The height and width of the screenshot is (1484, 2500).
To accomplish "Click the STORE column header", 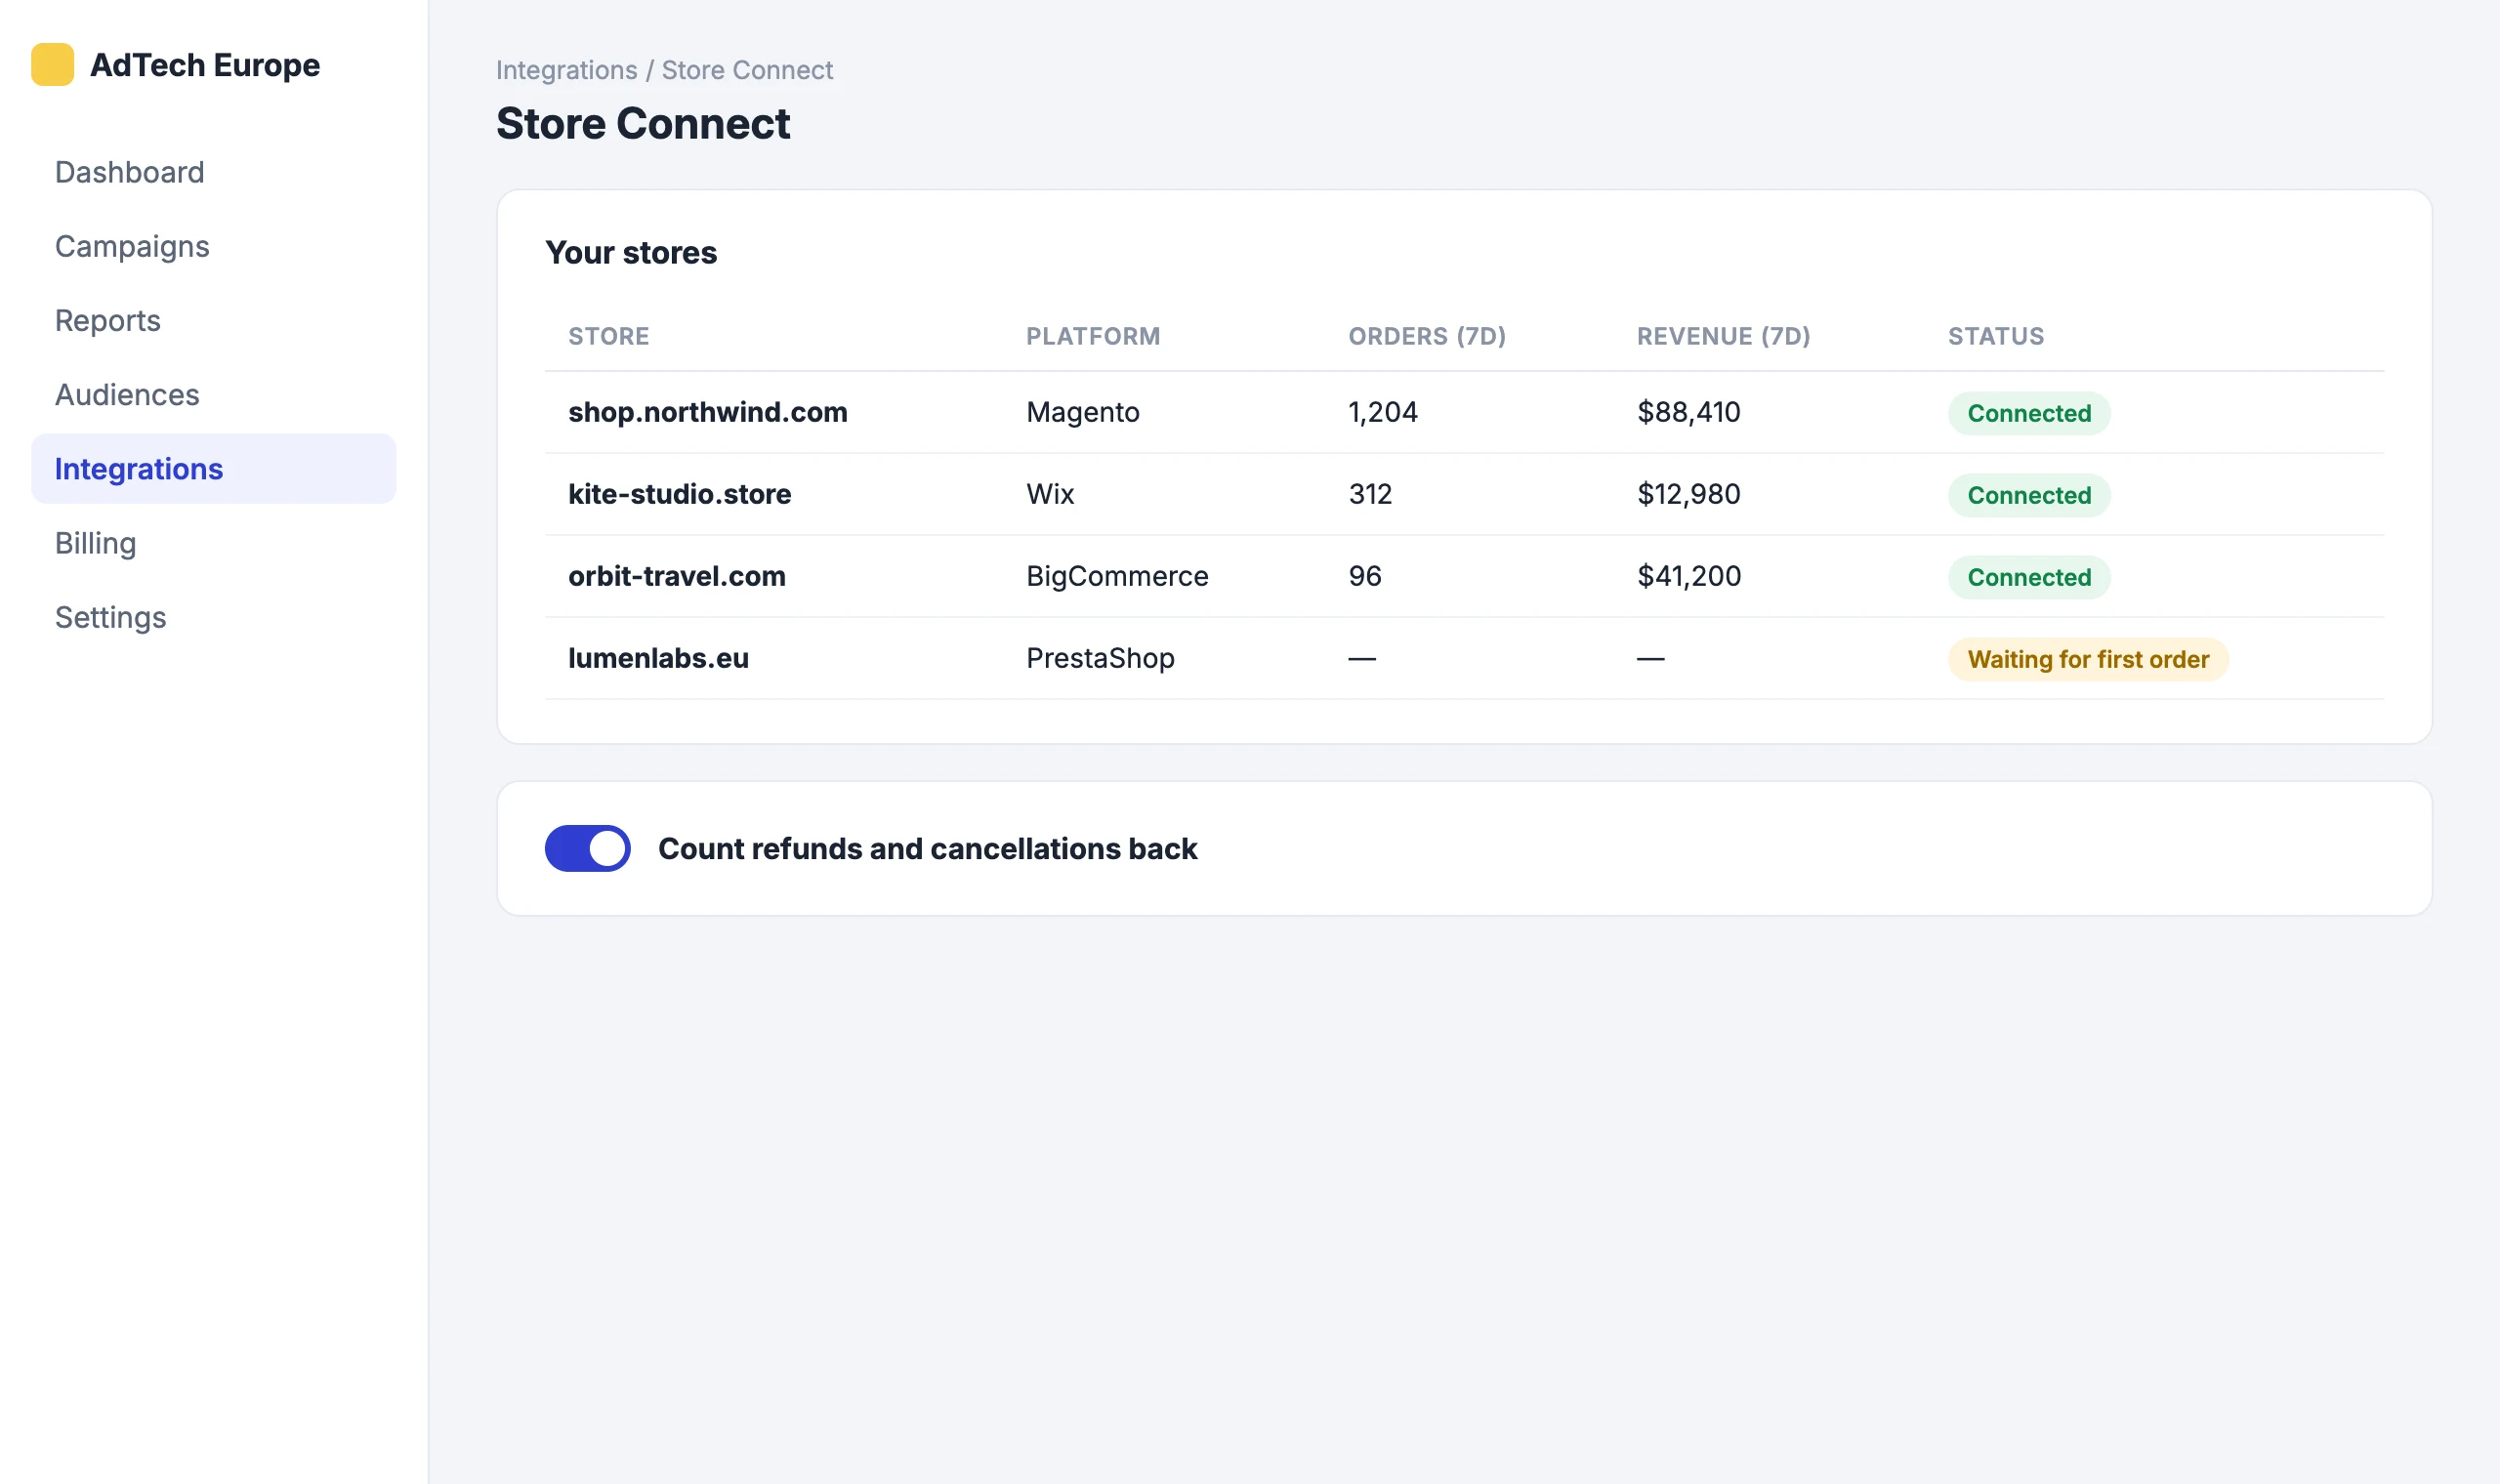I will click(608, 336).
